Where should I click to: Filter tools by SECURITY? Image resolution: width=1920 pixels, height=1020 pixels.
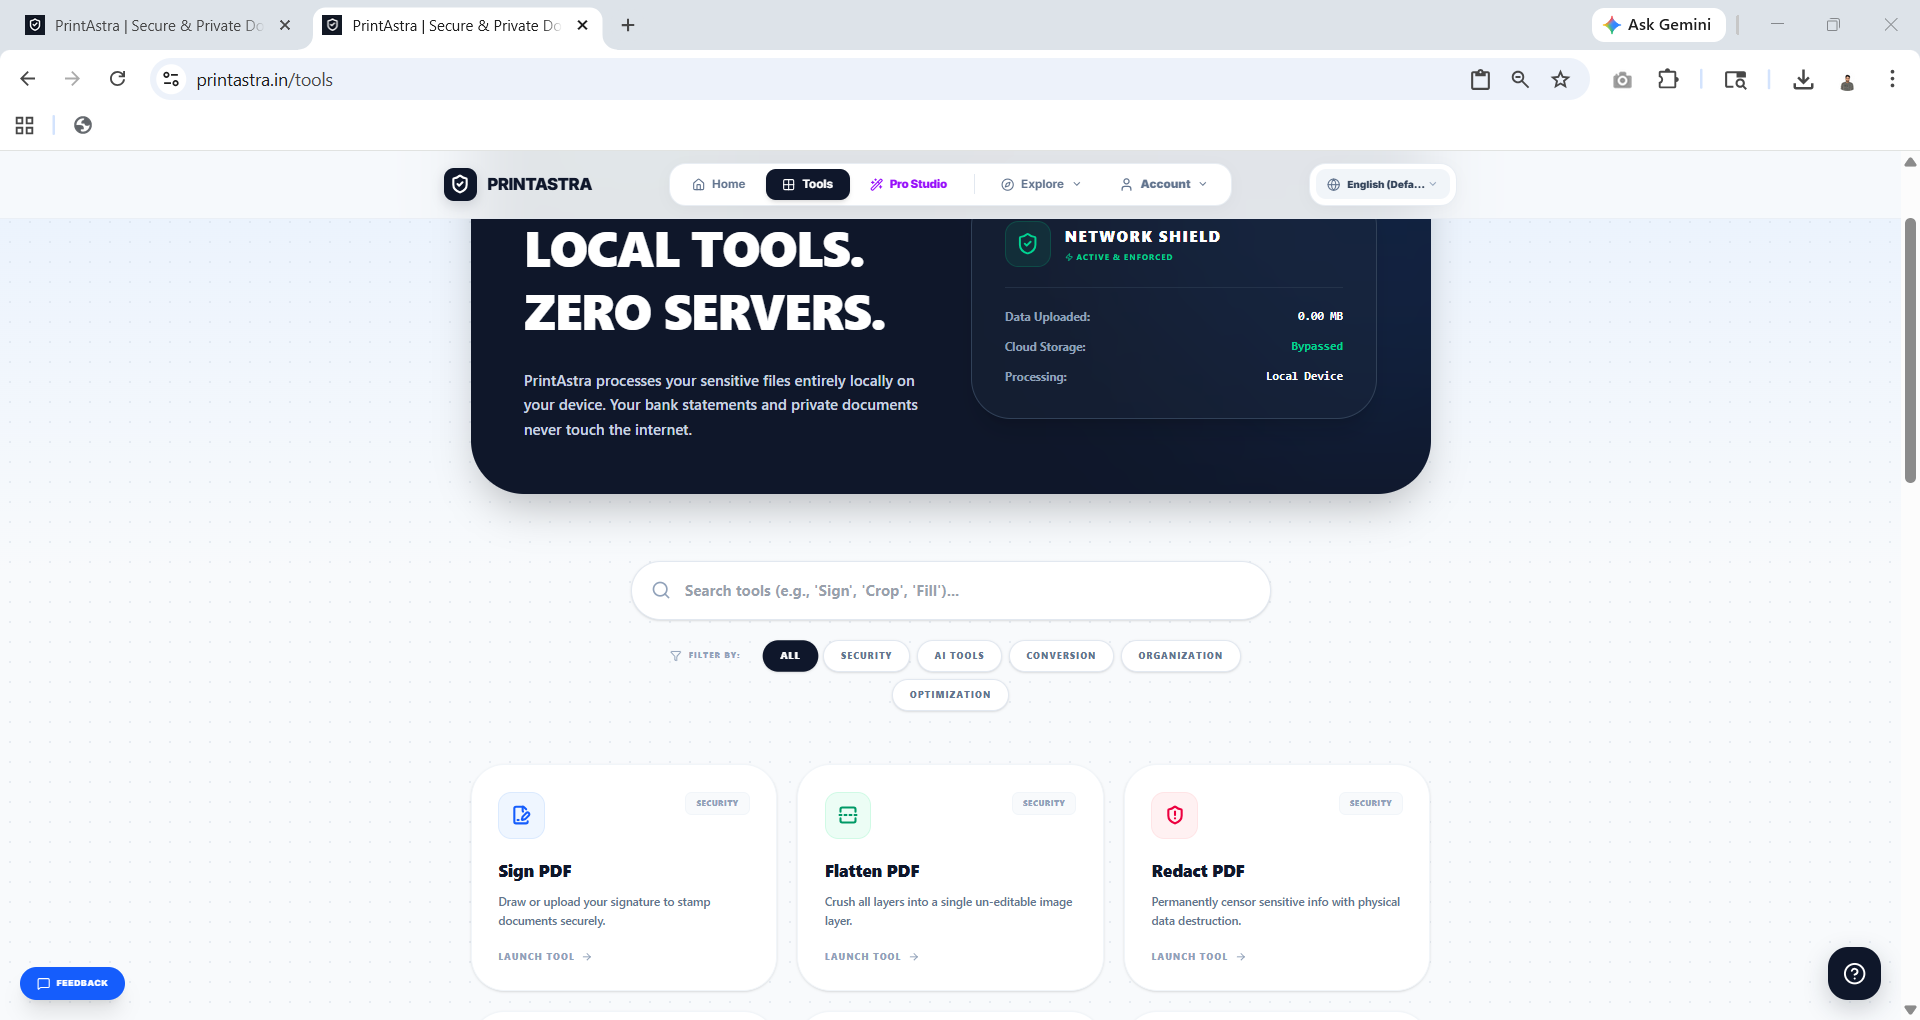866,656
